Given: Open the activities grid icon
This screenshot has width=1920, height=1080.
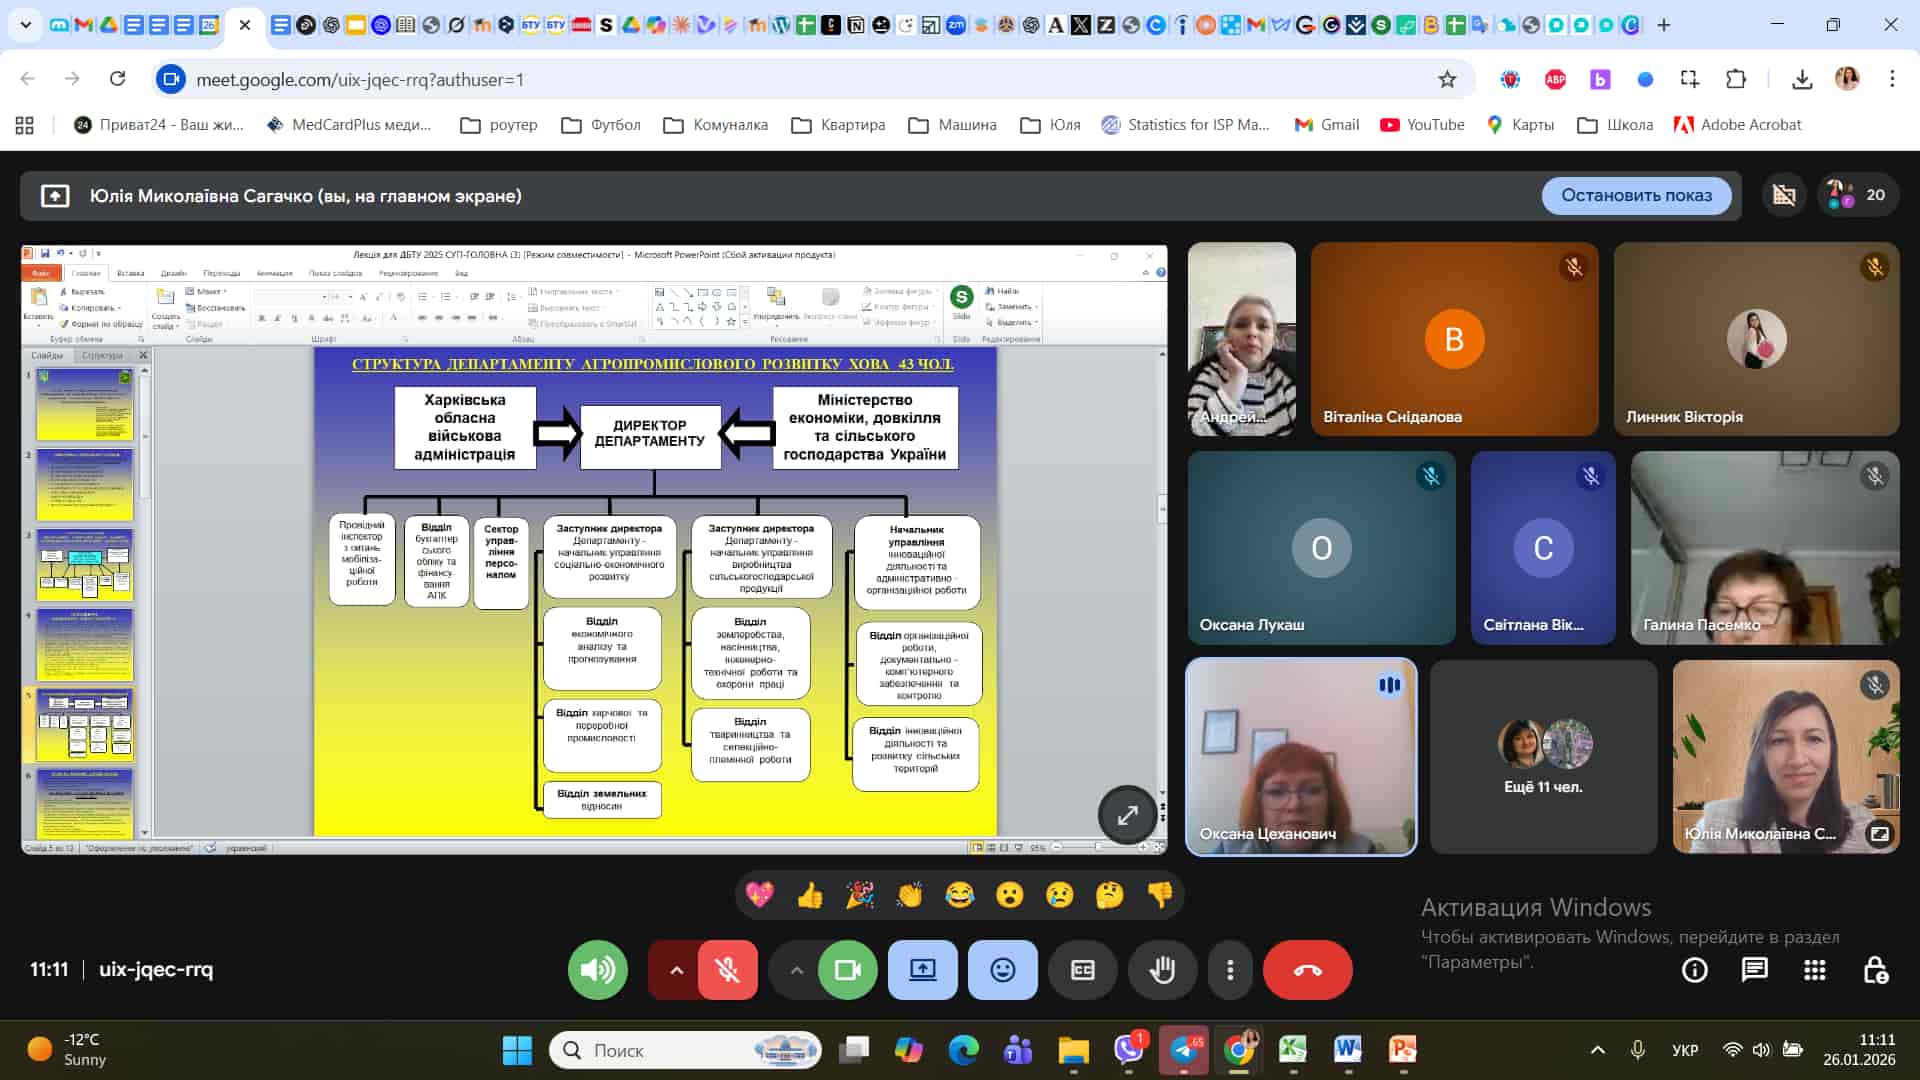Looking at the screenshot, I should pos(1814,970).
